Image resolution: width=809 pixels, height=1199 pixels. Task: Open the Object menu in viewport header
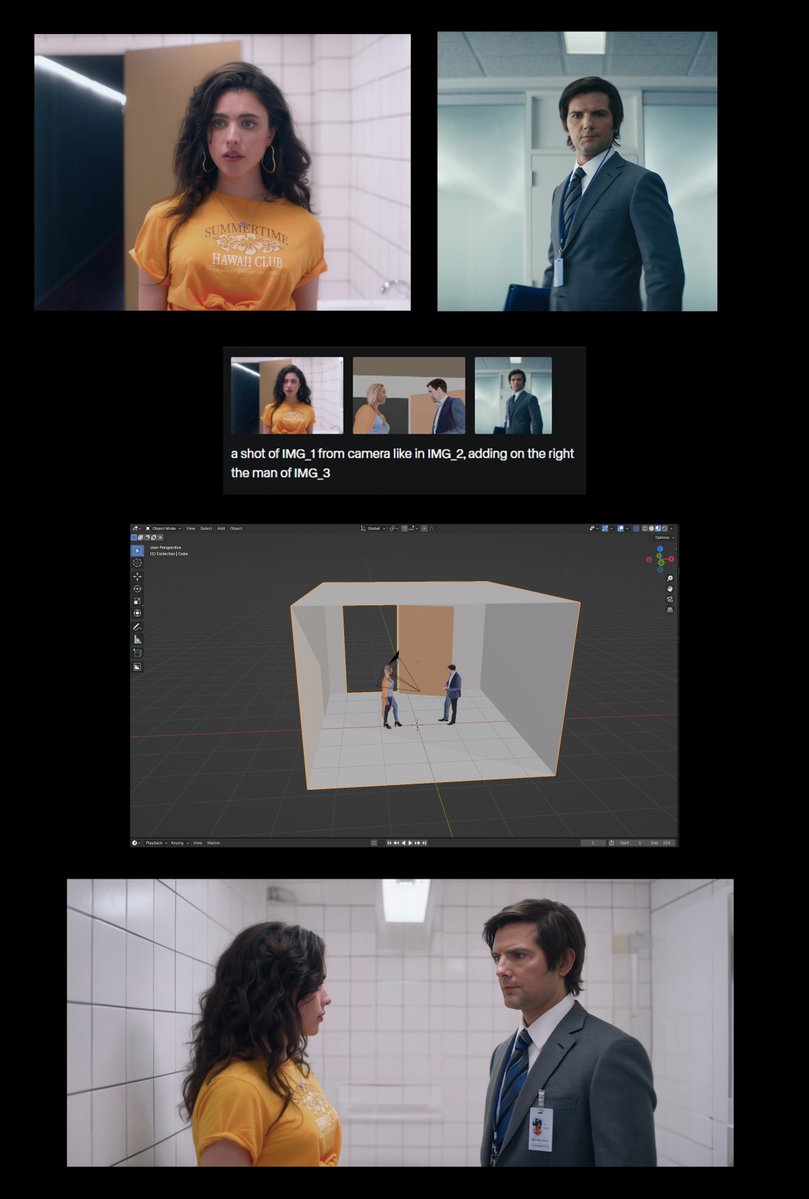click(236, 528)
